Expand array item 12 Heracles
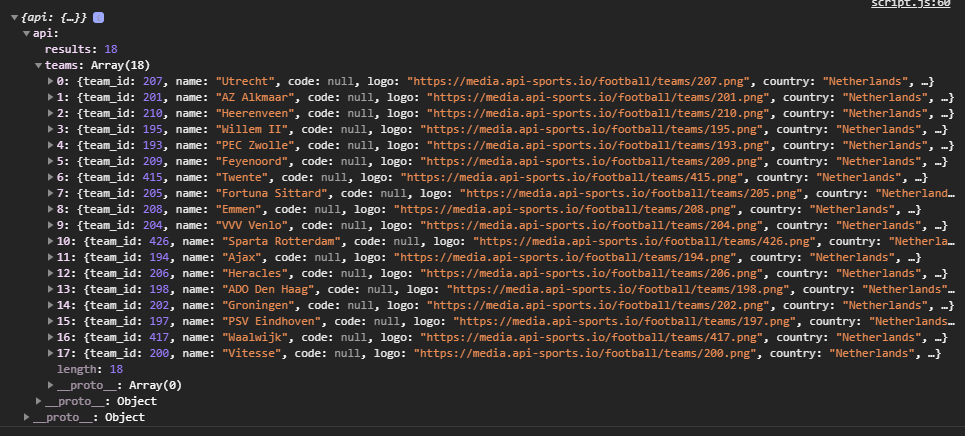This screenshot has width=965, height=436. 51,273
